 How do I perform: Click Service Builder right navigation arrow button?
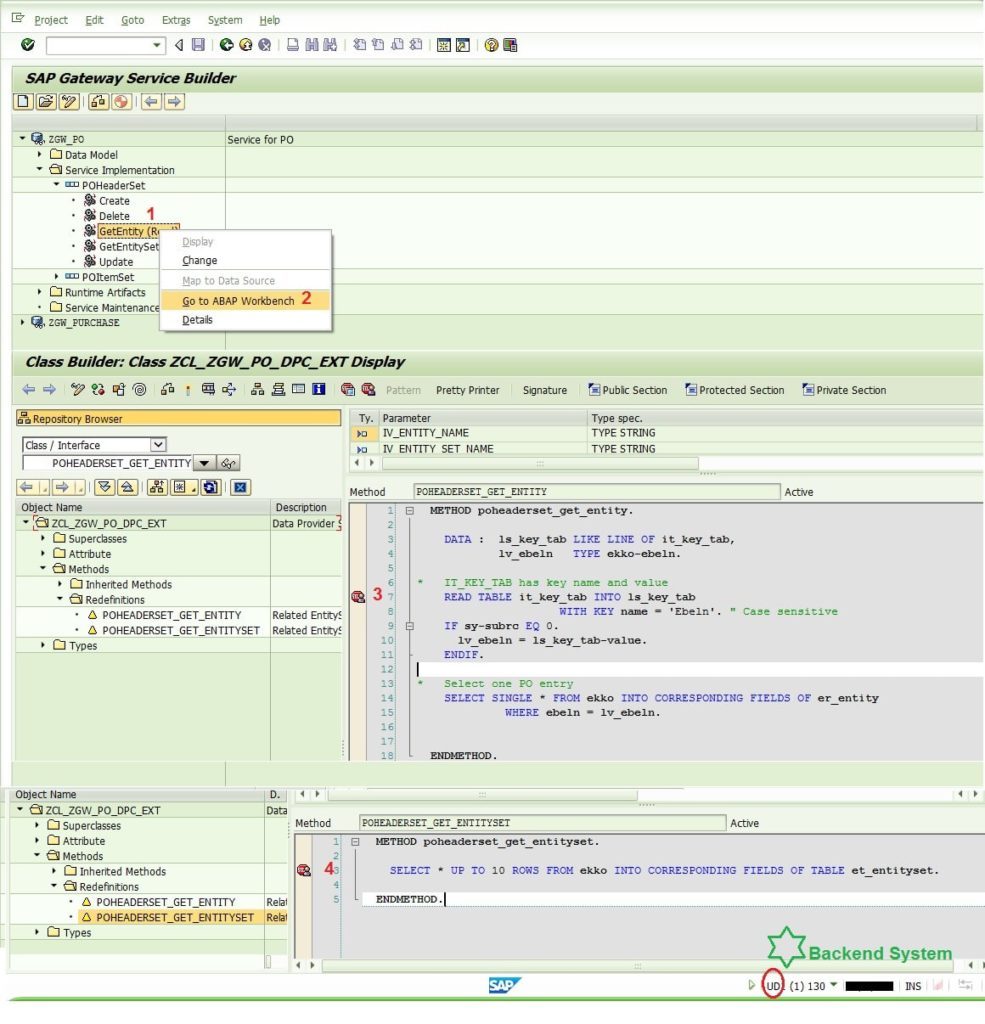coord(174,101)
